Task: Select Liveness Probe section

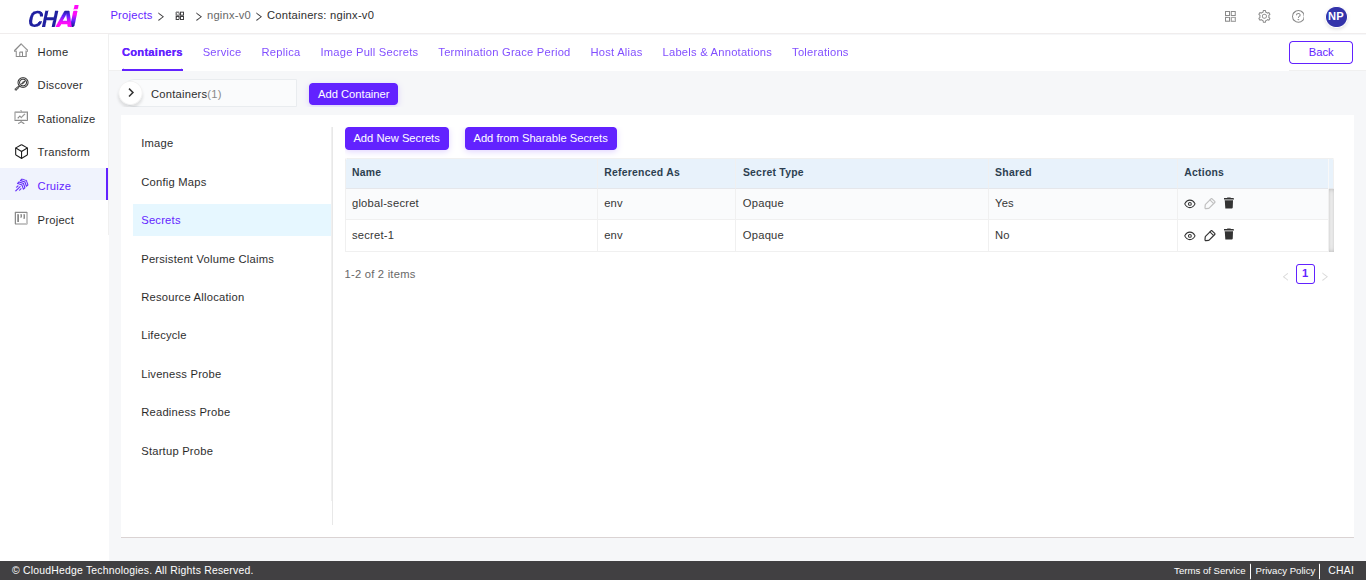Action: [232, 374]
